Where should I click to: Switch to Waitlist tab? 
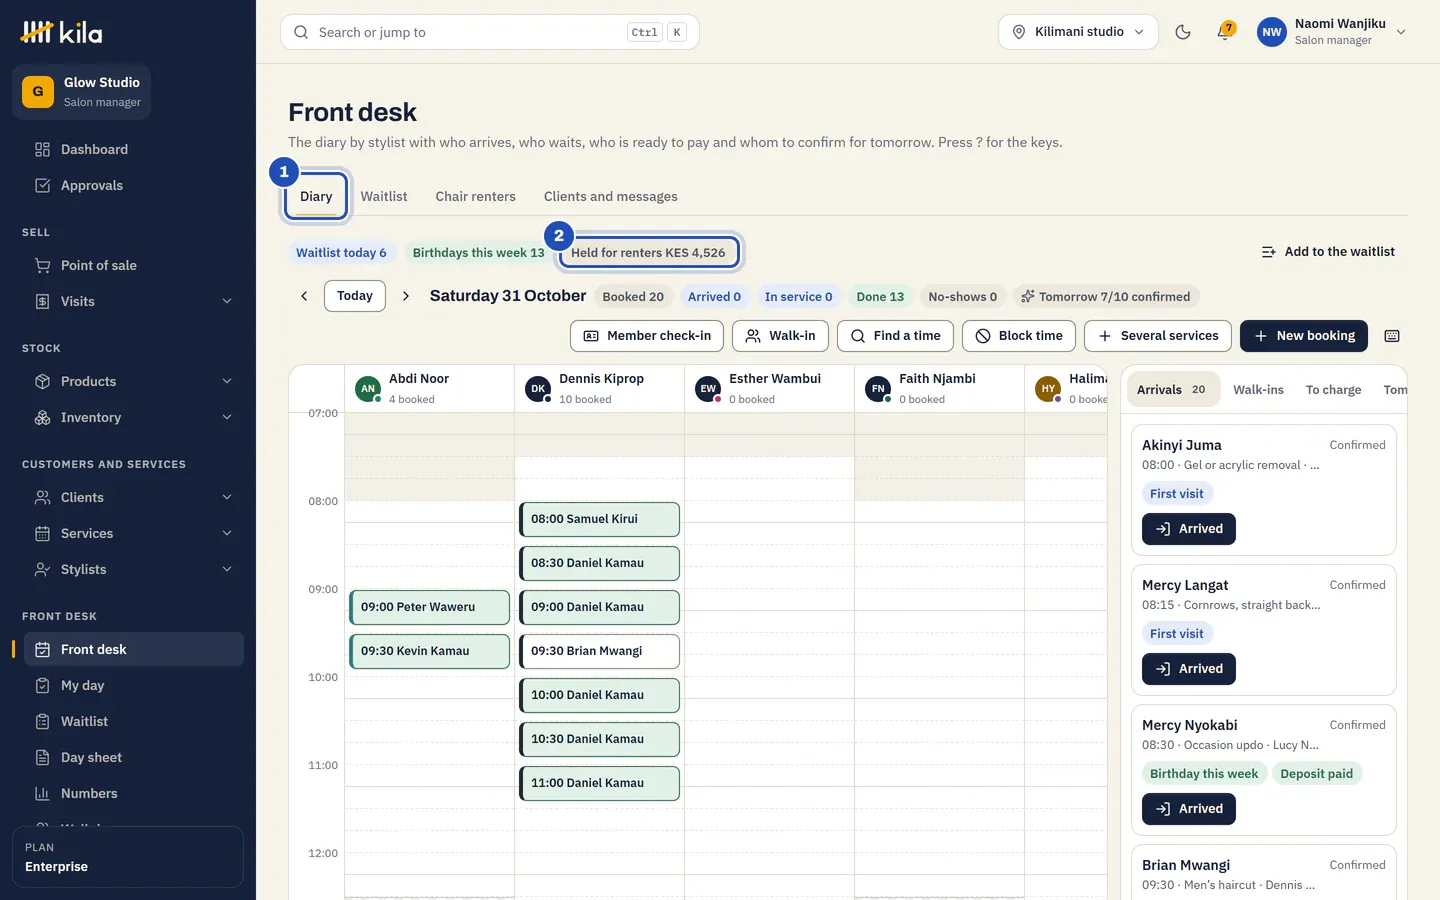384,197
